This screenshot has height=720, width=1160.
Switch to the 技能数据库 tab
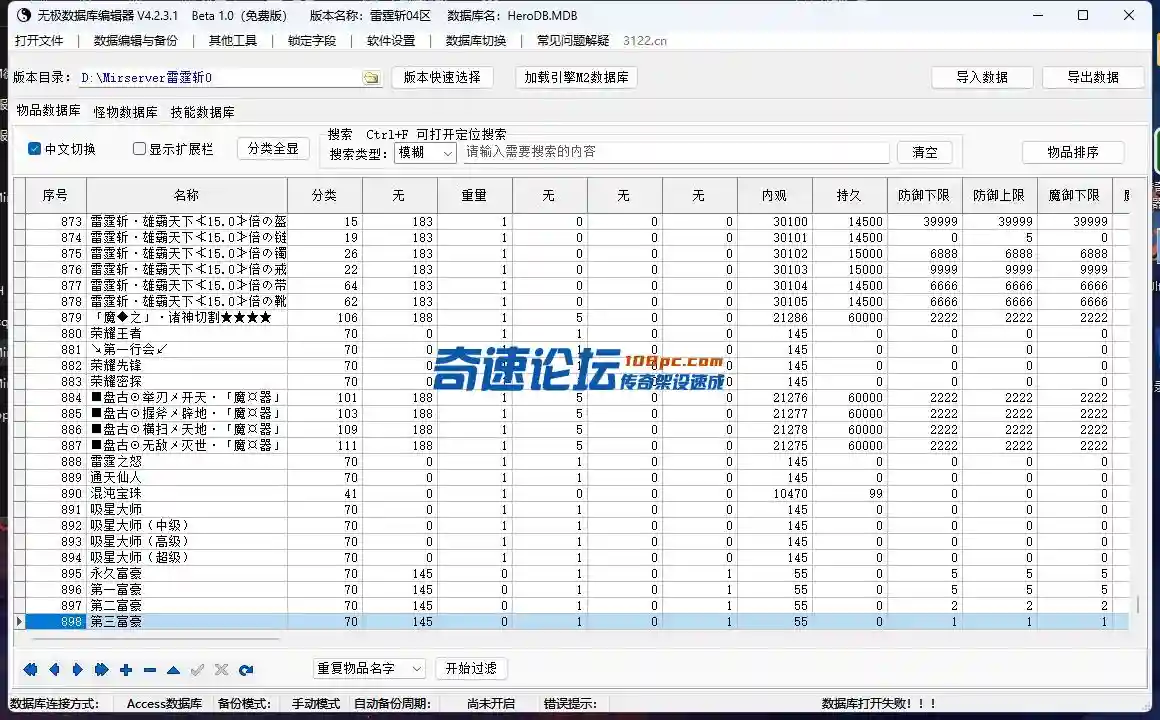pyautogui.click(x=202, y=112)
